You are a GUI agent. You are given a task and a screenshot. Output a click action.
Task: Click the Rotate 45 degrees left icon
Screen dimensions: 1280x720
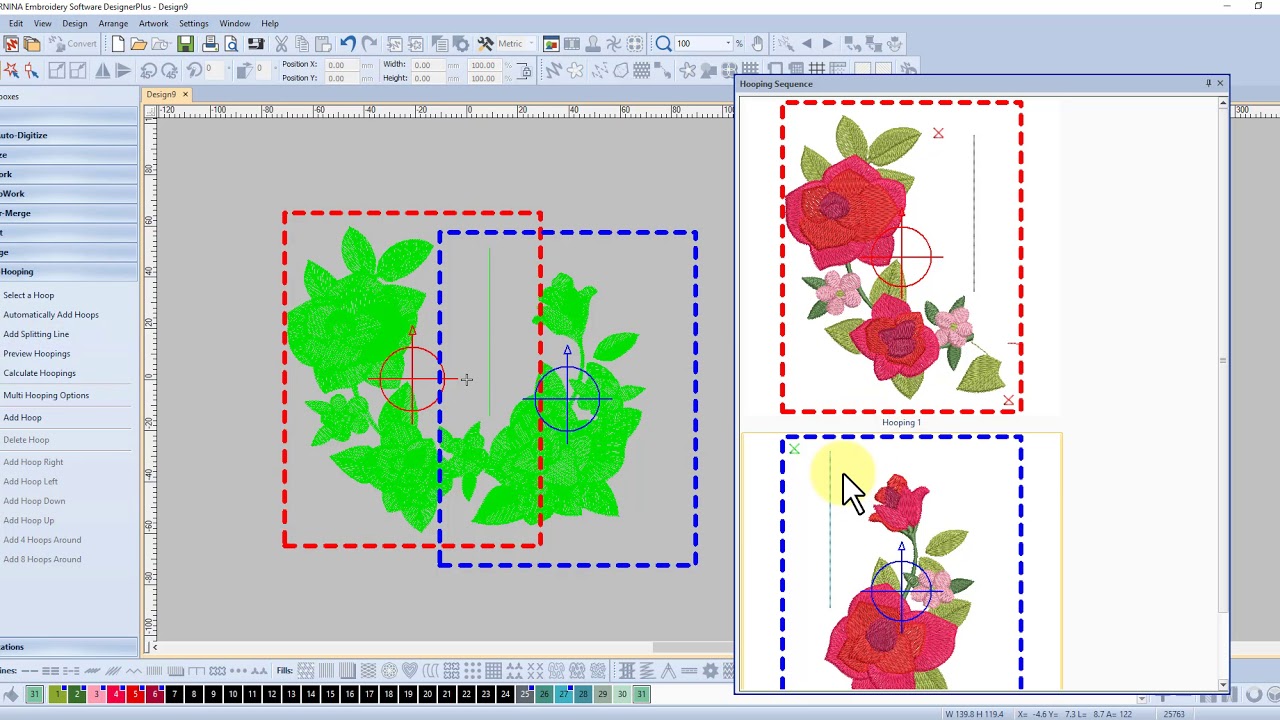pos(148,70)
